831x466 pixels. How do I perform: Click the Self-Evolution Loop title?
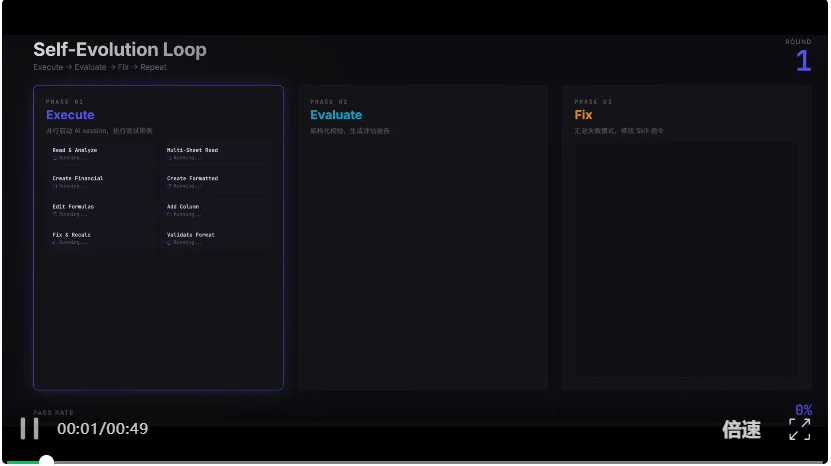point(120,49)
